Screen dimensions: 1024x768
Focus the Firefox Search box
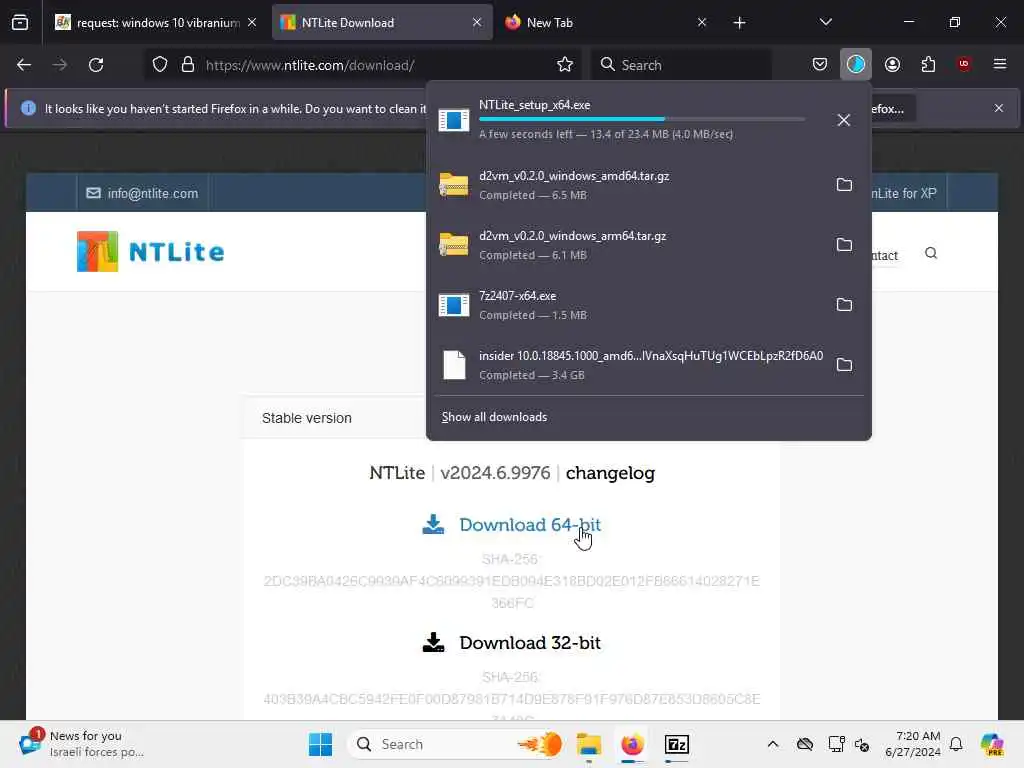(681, 65)
